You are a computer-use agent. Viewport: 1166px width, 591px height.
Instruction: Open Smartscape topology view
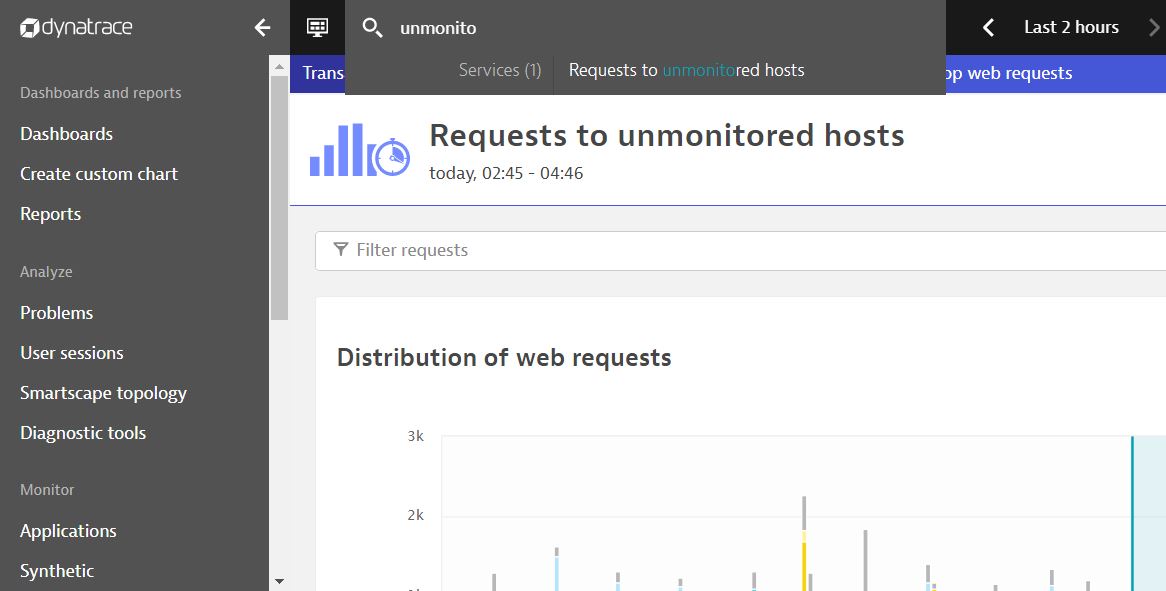(103, 393)
